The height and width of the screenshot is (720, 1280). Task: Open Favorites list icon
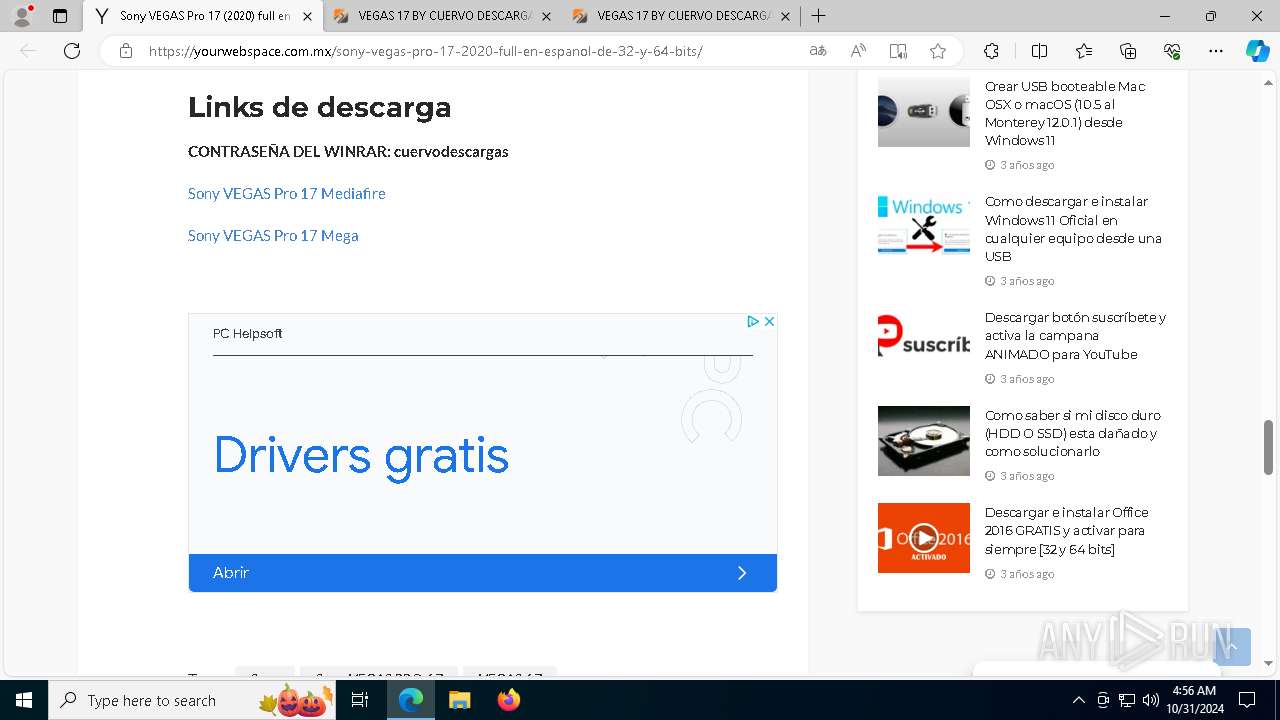pos(1084,51)
